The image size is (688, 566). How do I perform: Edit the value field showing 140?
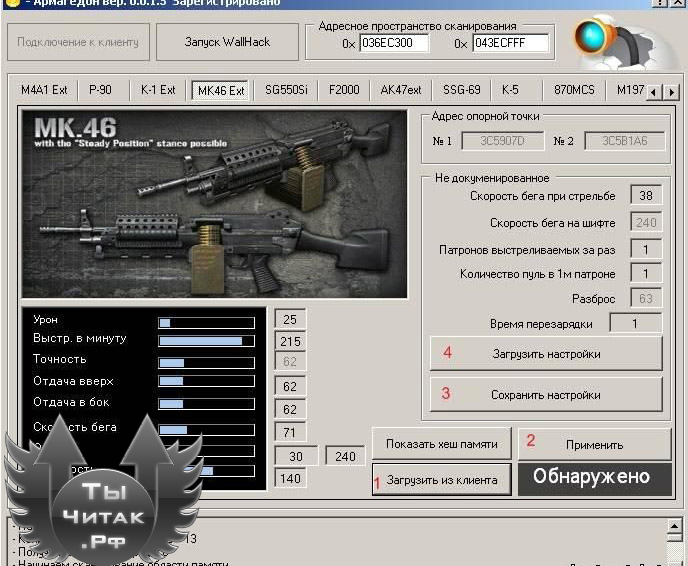[x=290, y=478]
